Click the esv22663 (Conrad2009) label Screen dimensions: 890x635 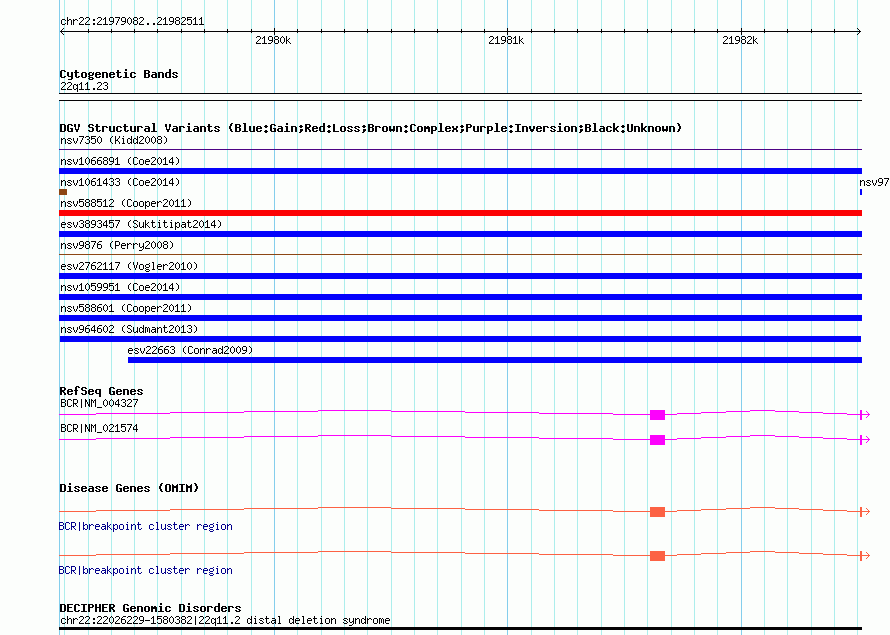click(x=190, y=350)
